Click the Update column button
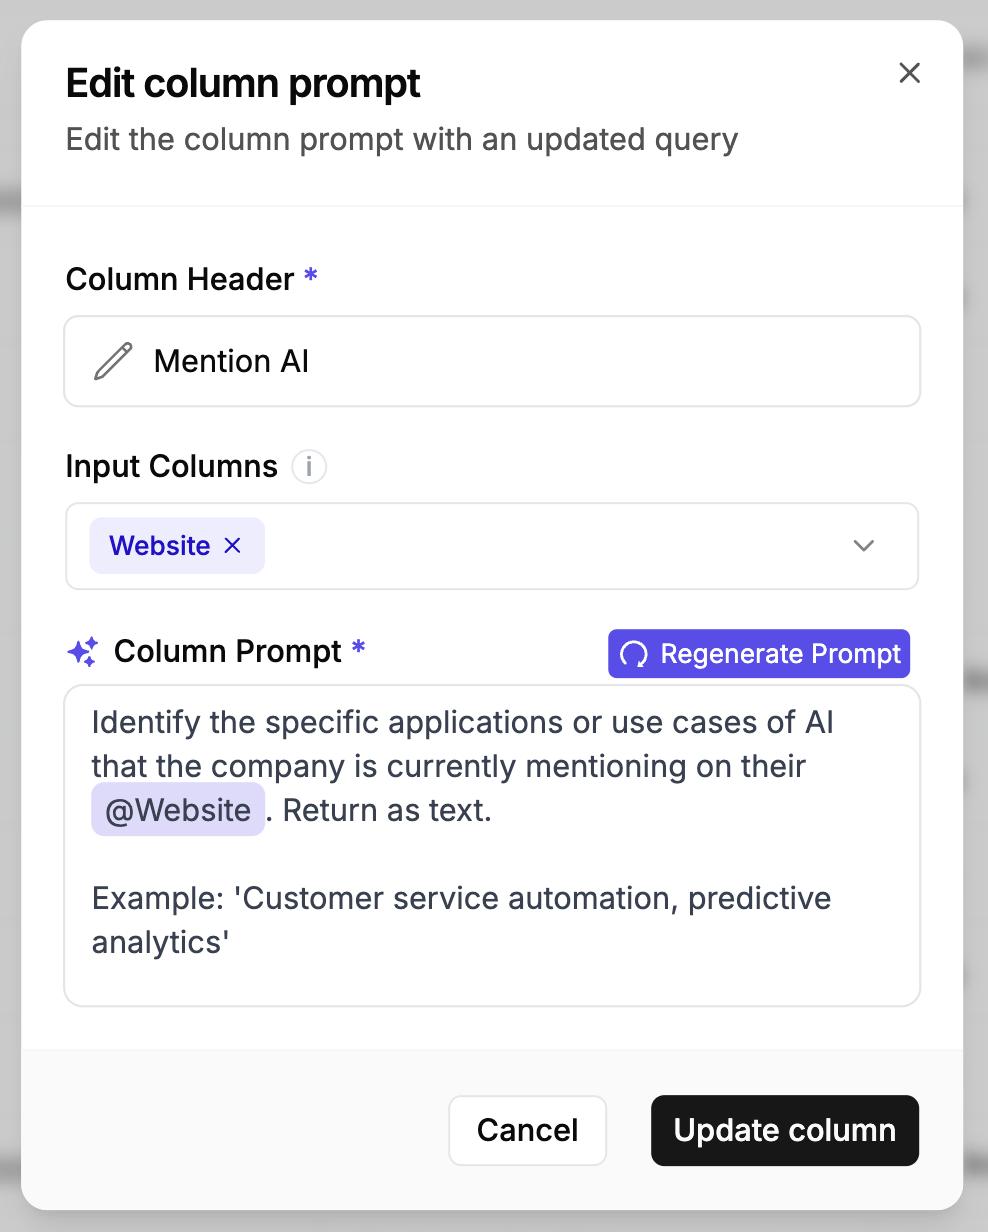 point(784,1130)
